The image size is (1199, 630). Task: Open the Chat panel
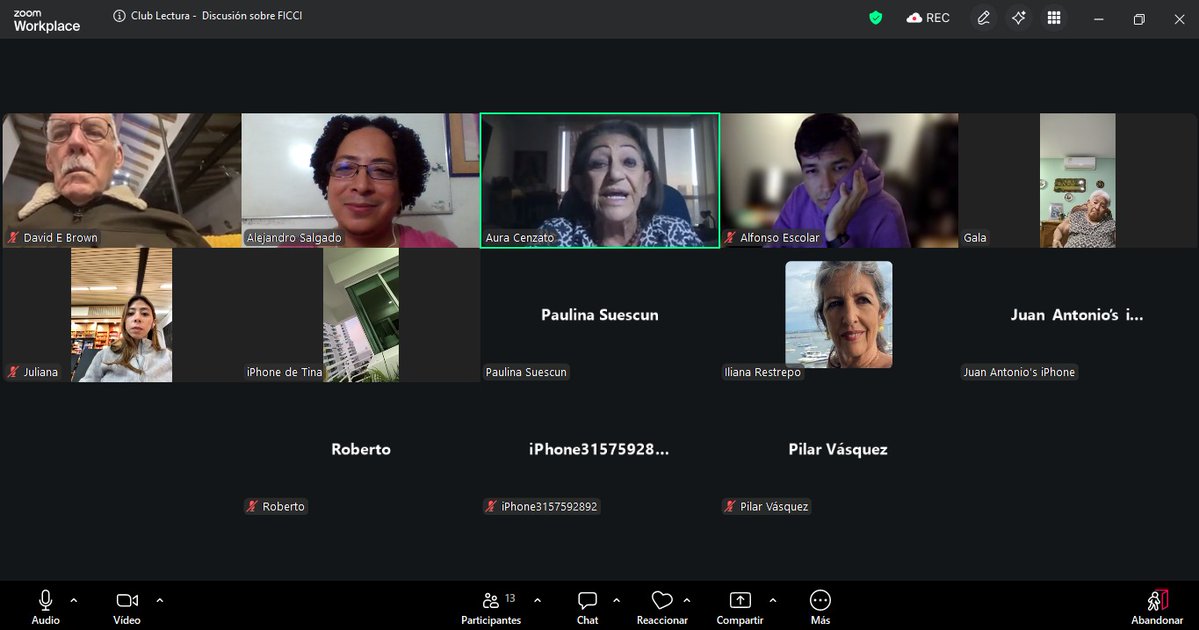[x=587, y=607]
